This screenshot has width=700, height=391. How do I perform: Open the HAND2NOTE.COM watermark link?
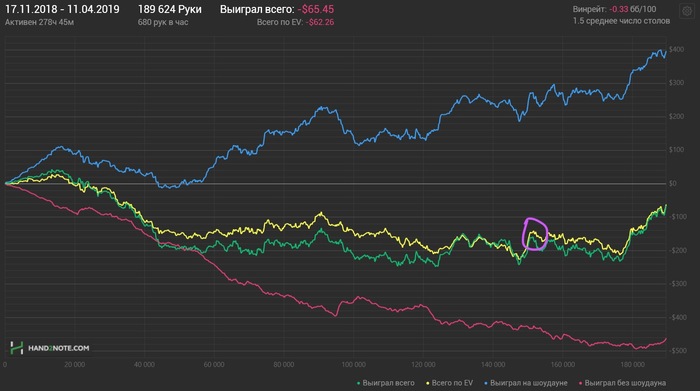click(58, 348)
